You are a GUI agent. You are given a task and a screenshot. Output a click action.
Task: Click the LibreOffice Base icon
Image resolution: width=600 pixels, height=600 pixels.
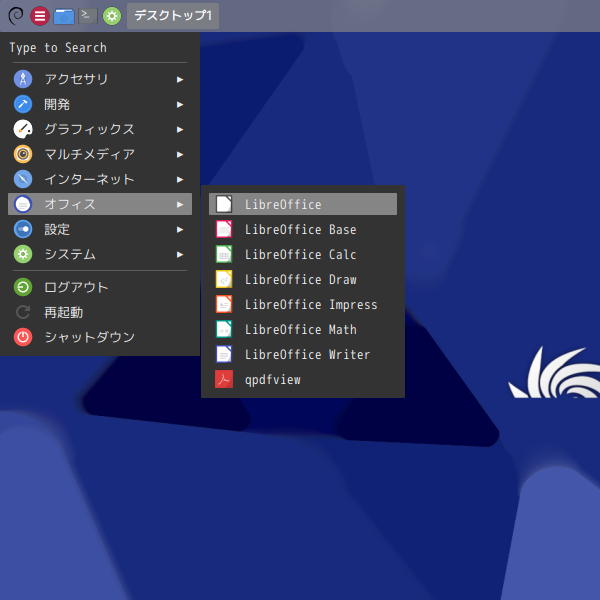[224, 229]
